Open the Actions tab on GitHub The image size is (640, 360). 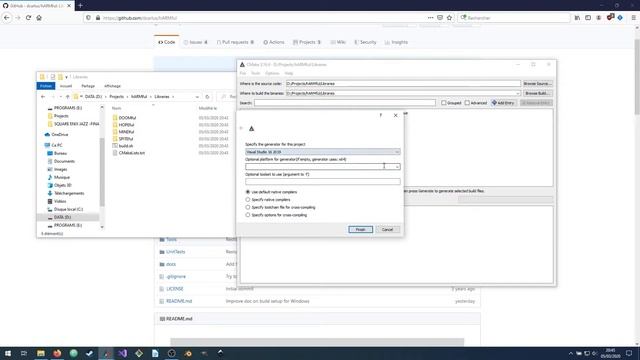(x=273, y=42)
